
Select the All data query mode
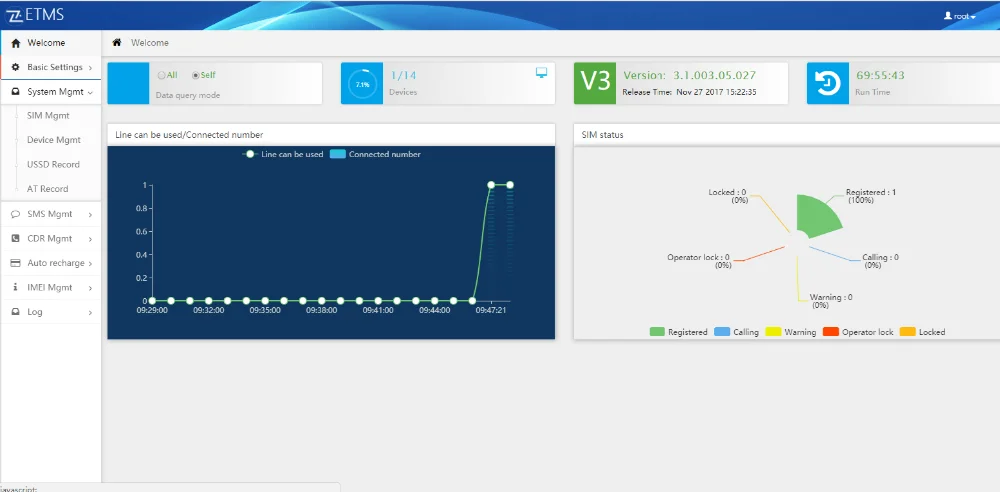click(x=167, y=75)
